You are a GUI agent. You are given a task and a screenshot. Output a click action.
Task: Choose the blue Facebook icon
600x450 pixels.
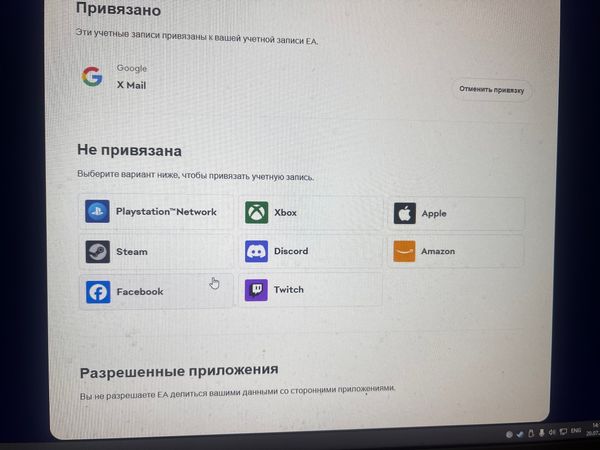click(x=98, y=292)
